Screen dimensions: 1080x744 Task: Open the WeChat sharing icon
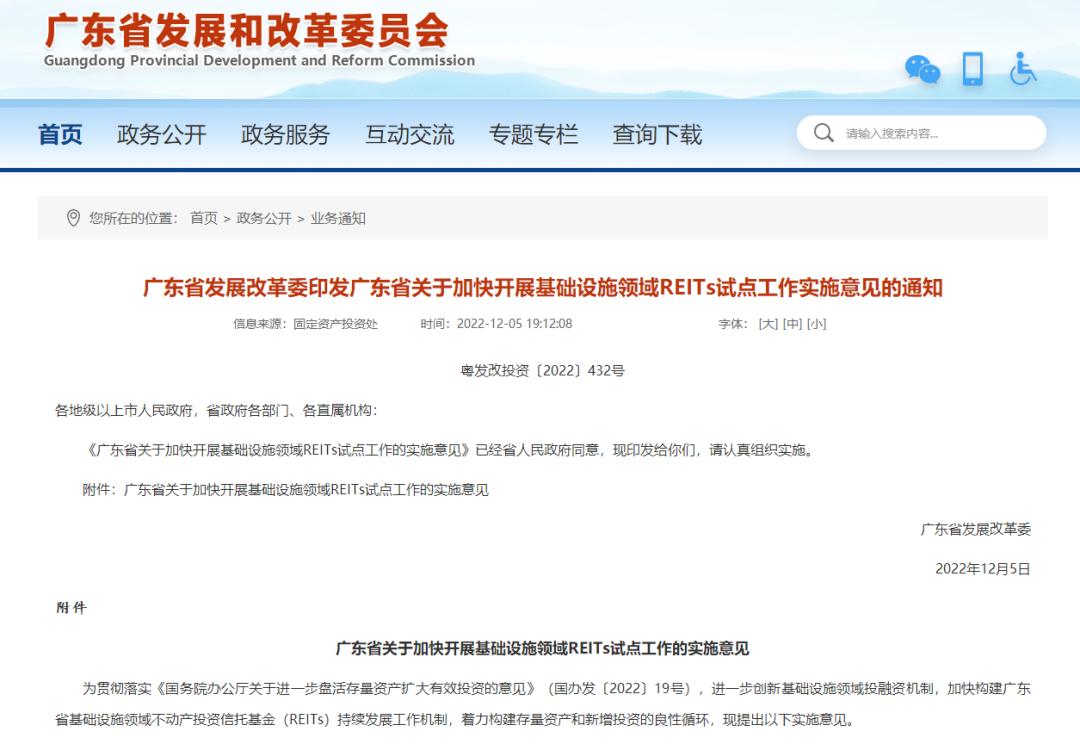[921, 70]
